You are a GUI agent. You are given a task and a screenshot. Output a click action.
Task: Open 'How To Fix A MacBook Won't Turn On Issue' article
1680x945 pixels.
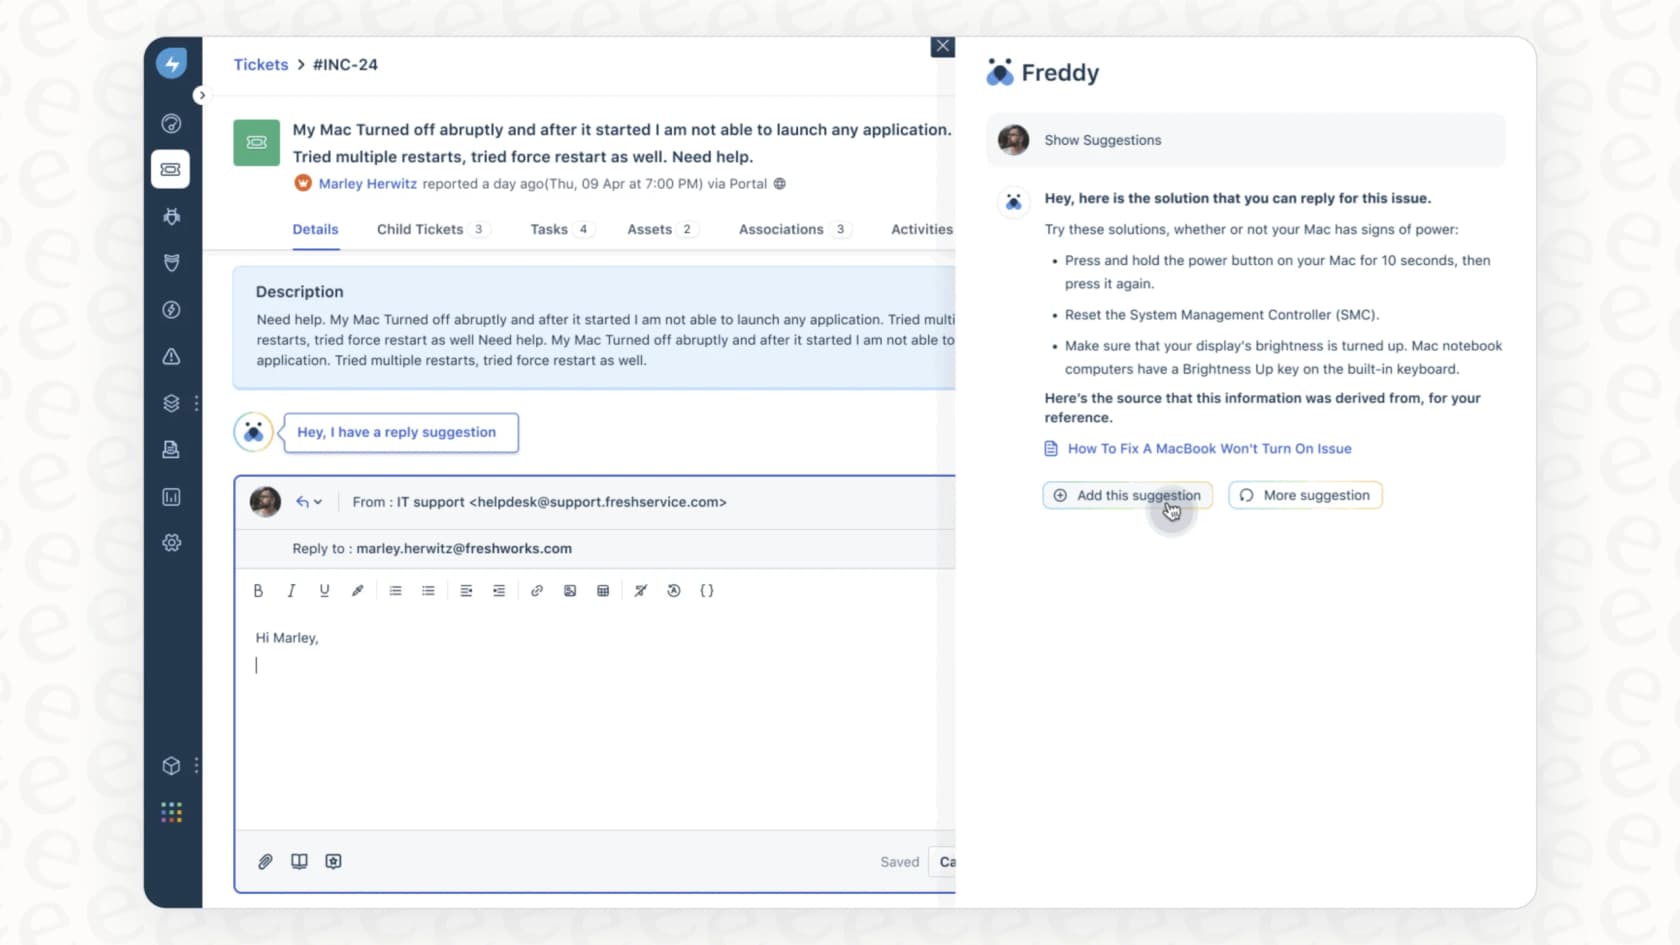(x=1209, y=449)
